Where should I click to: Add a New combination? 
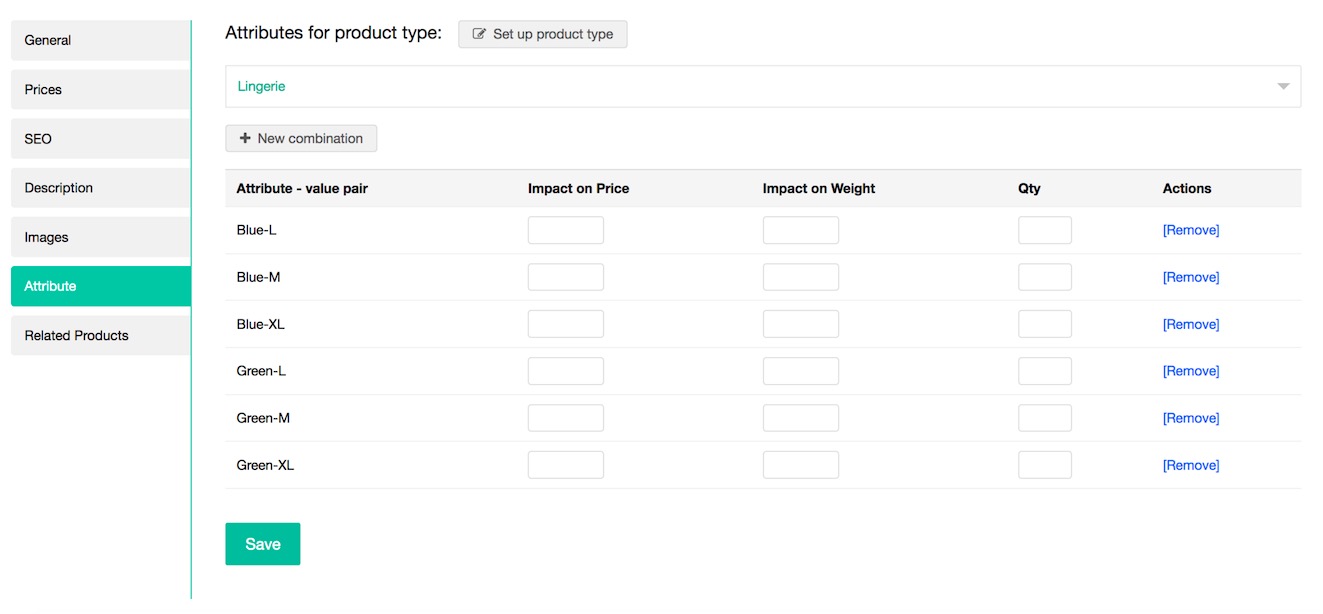click(301, 138)
